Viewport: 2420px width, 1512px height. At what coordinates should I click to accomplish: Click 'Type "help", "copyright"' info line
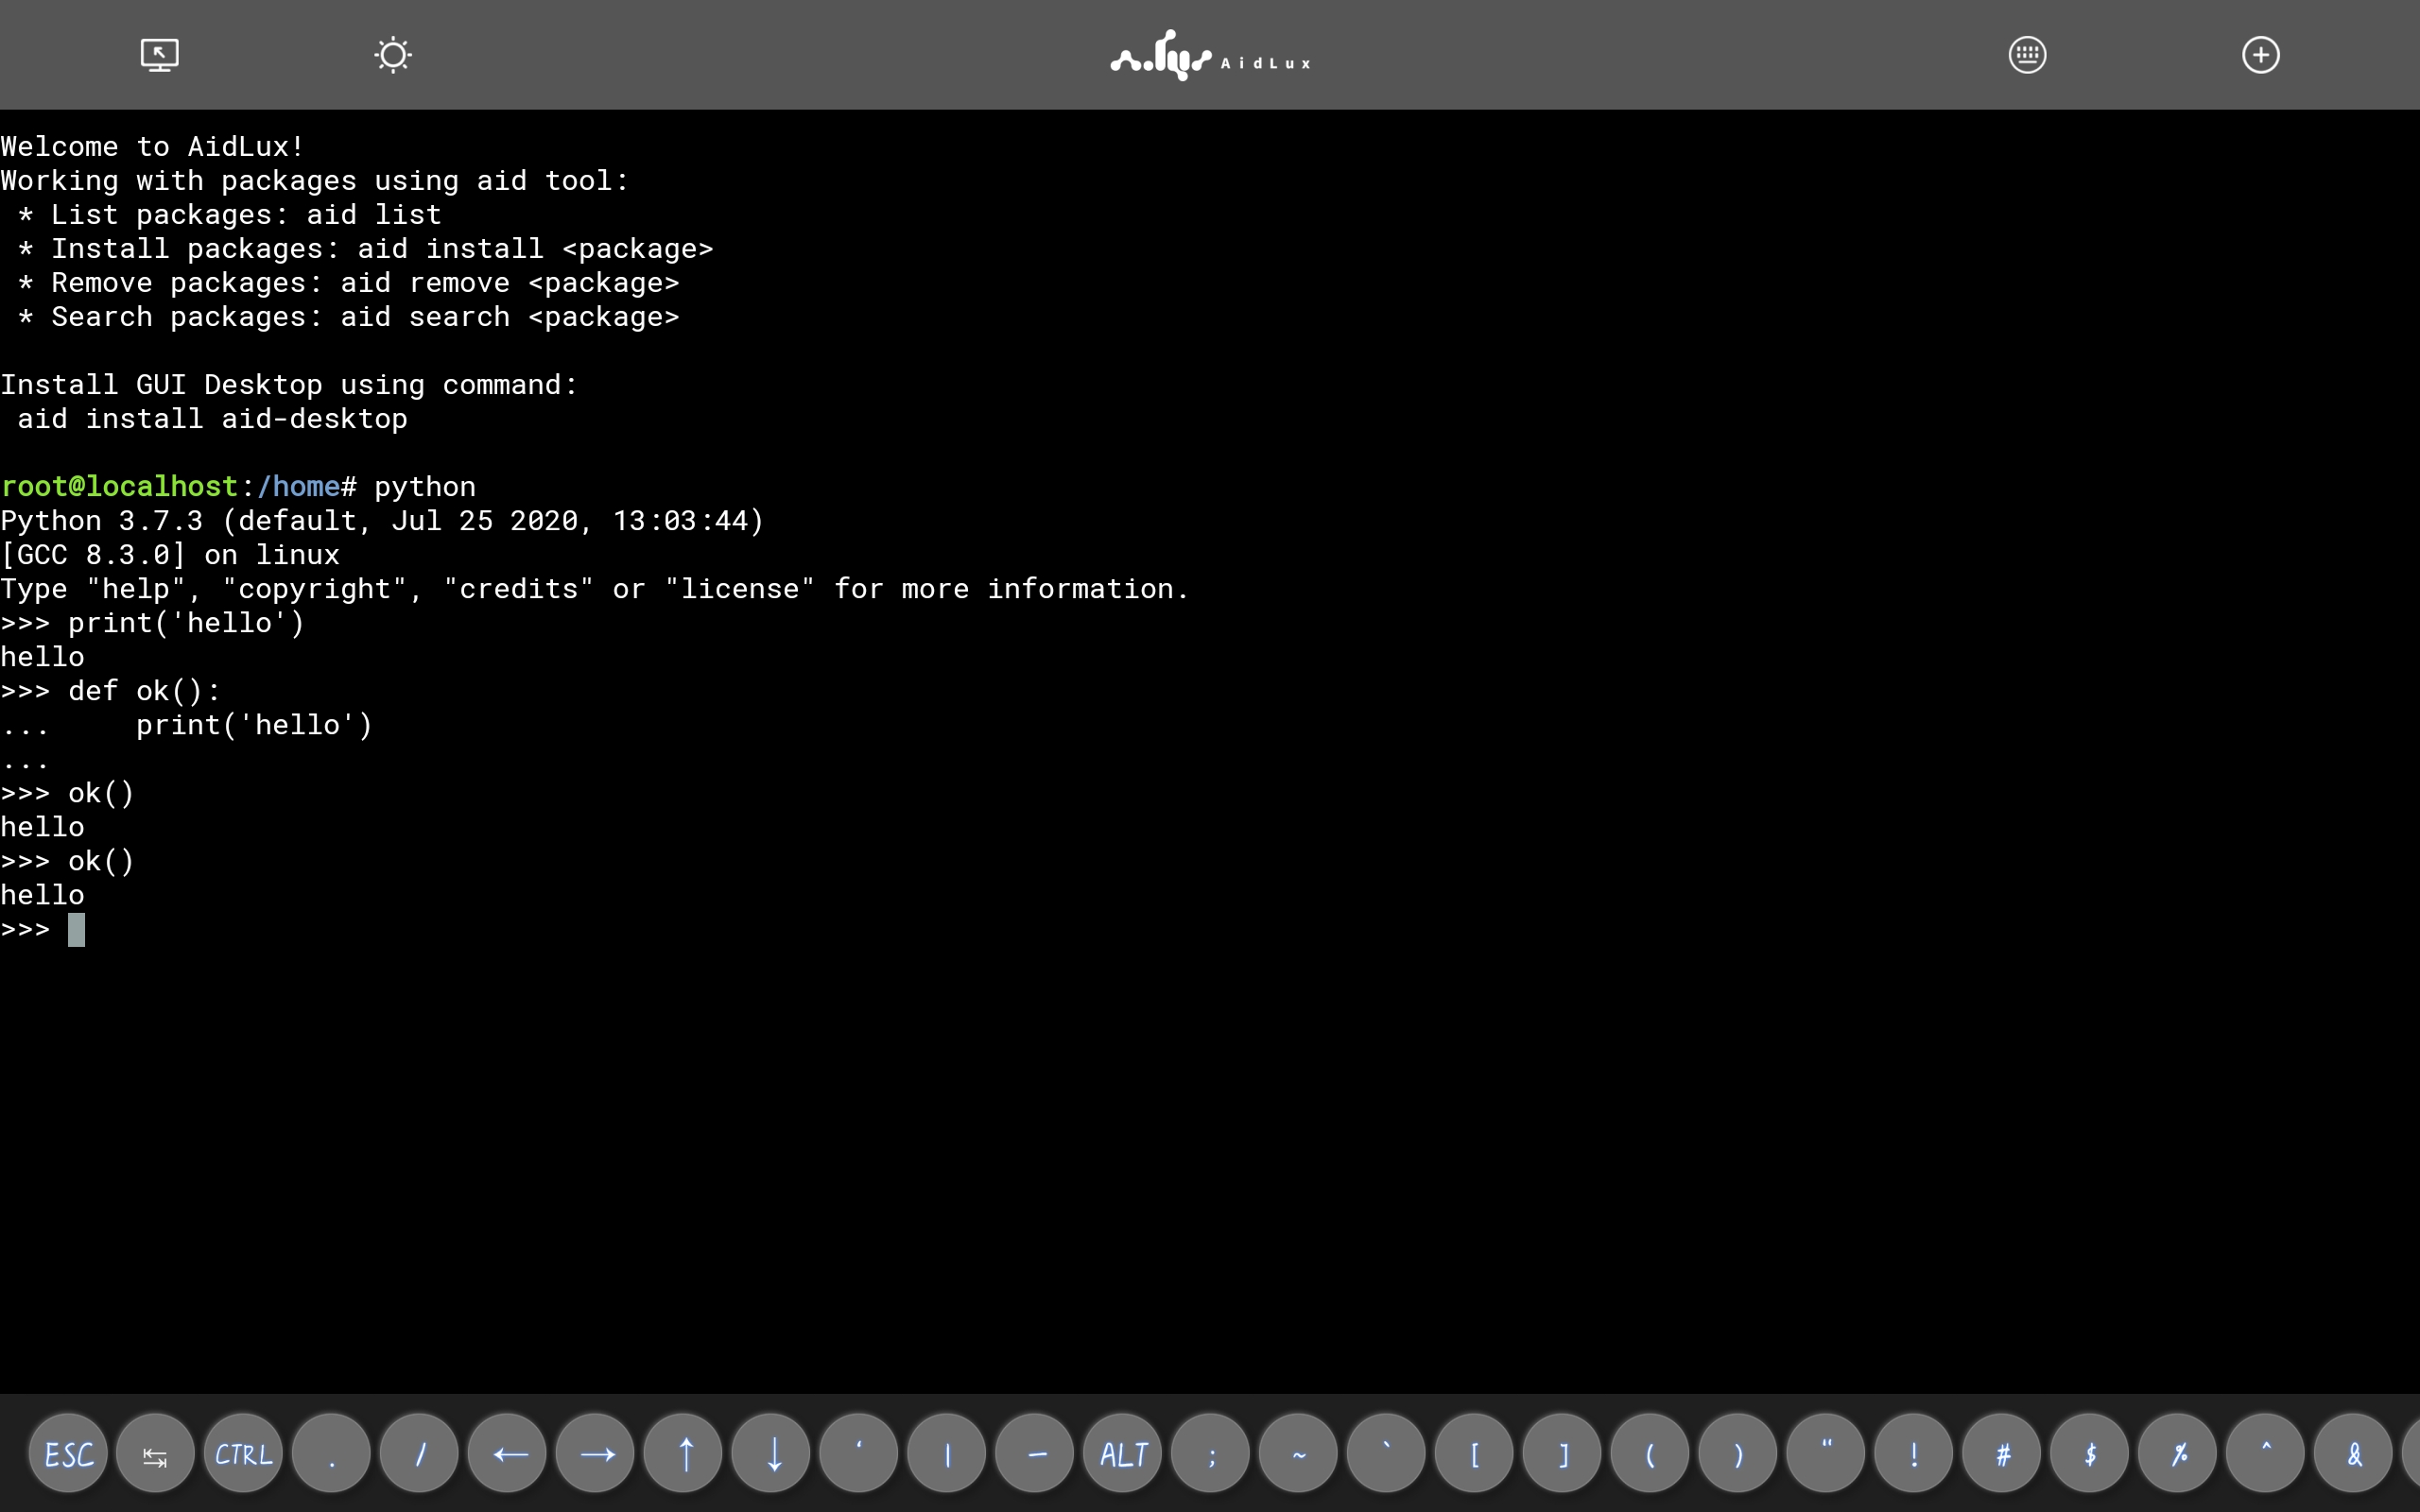click(x=595, y=589)
